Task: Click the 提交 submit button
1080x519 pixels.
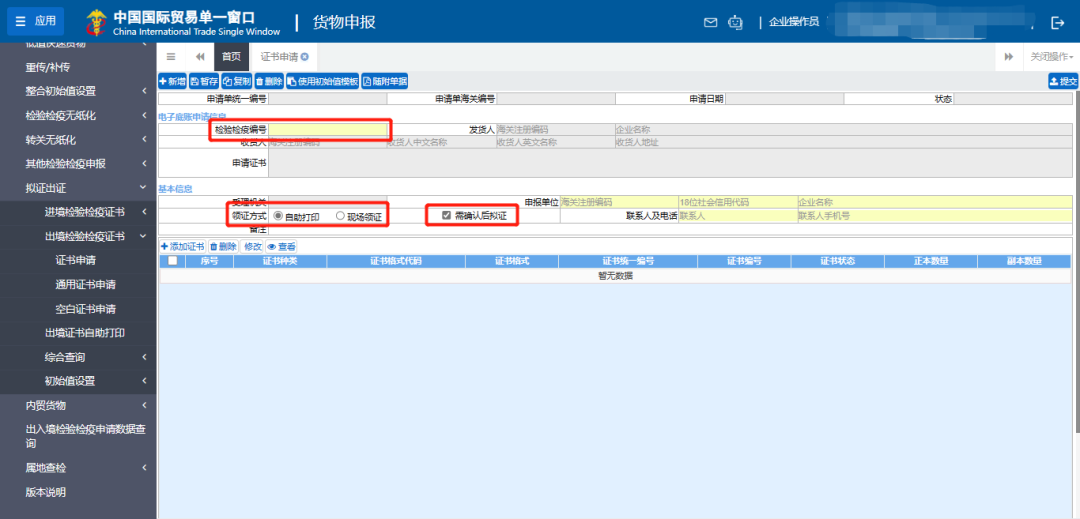Action: pos(1063,81)
